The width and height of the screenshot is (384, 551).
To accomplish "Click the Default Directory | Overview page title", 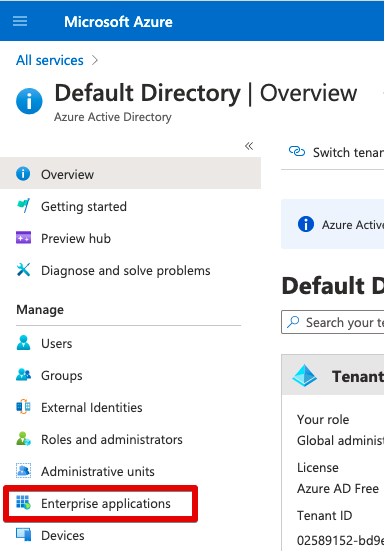I will click(206, 93).
